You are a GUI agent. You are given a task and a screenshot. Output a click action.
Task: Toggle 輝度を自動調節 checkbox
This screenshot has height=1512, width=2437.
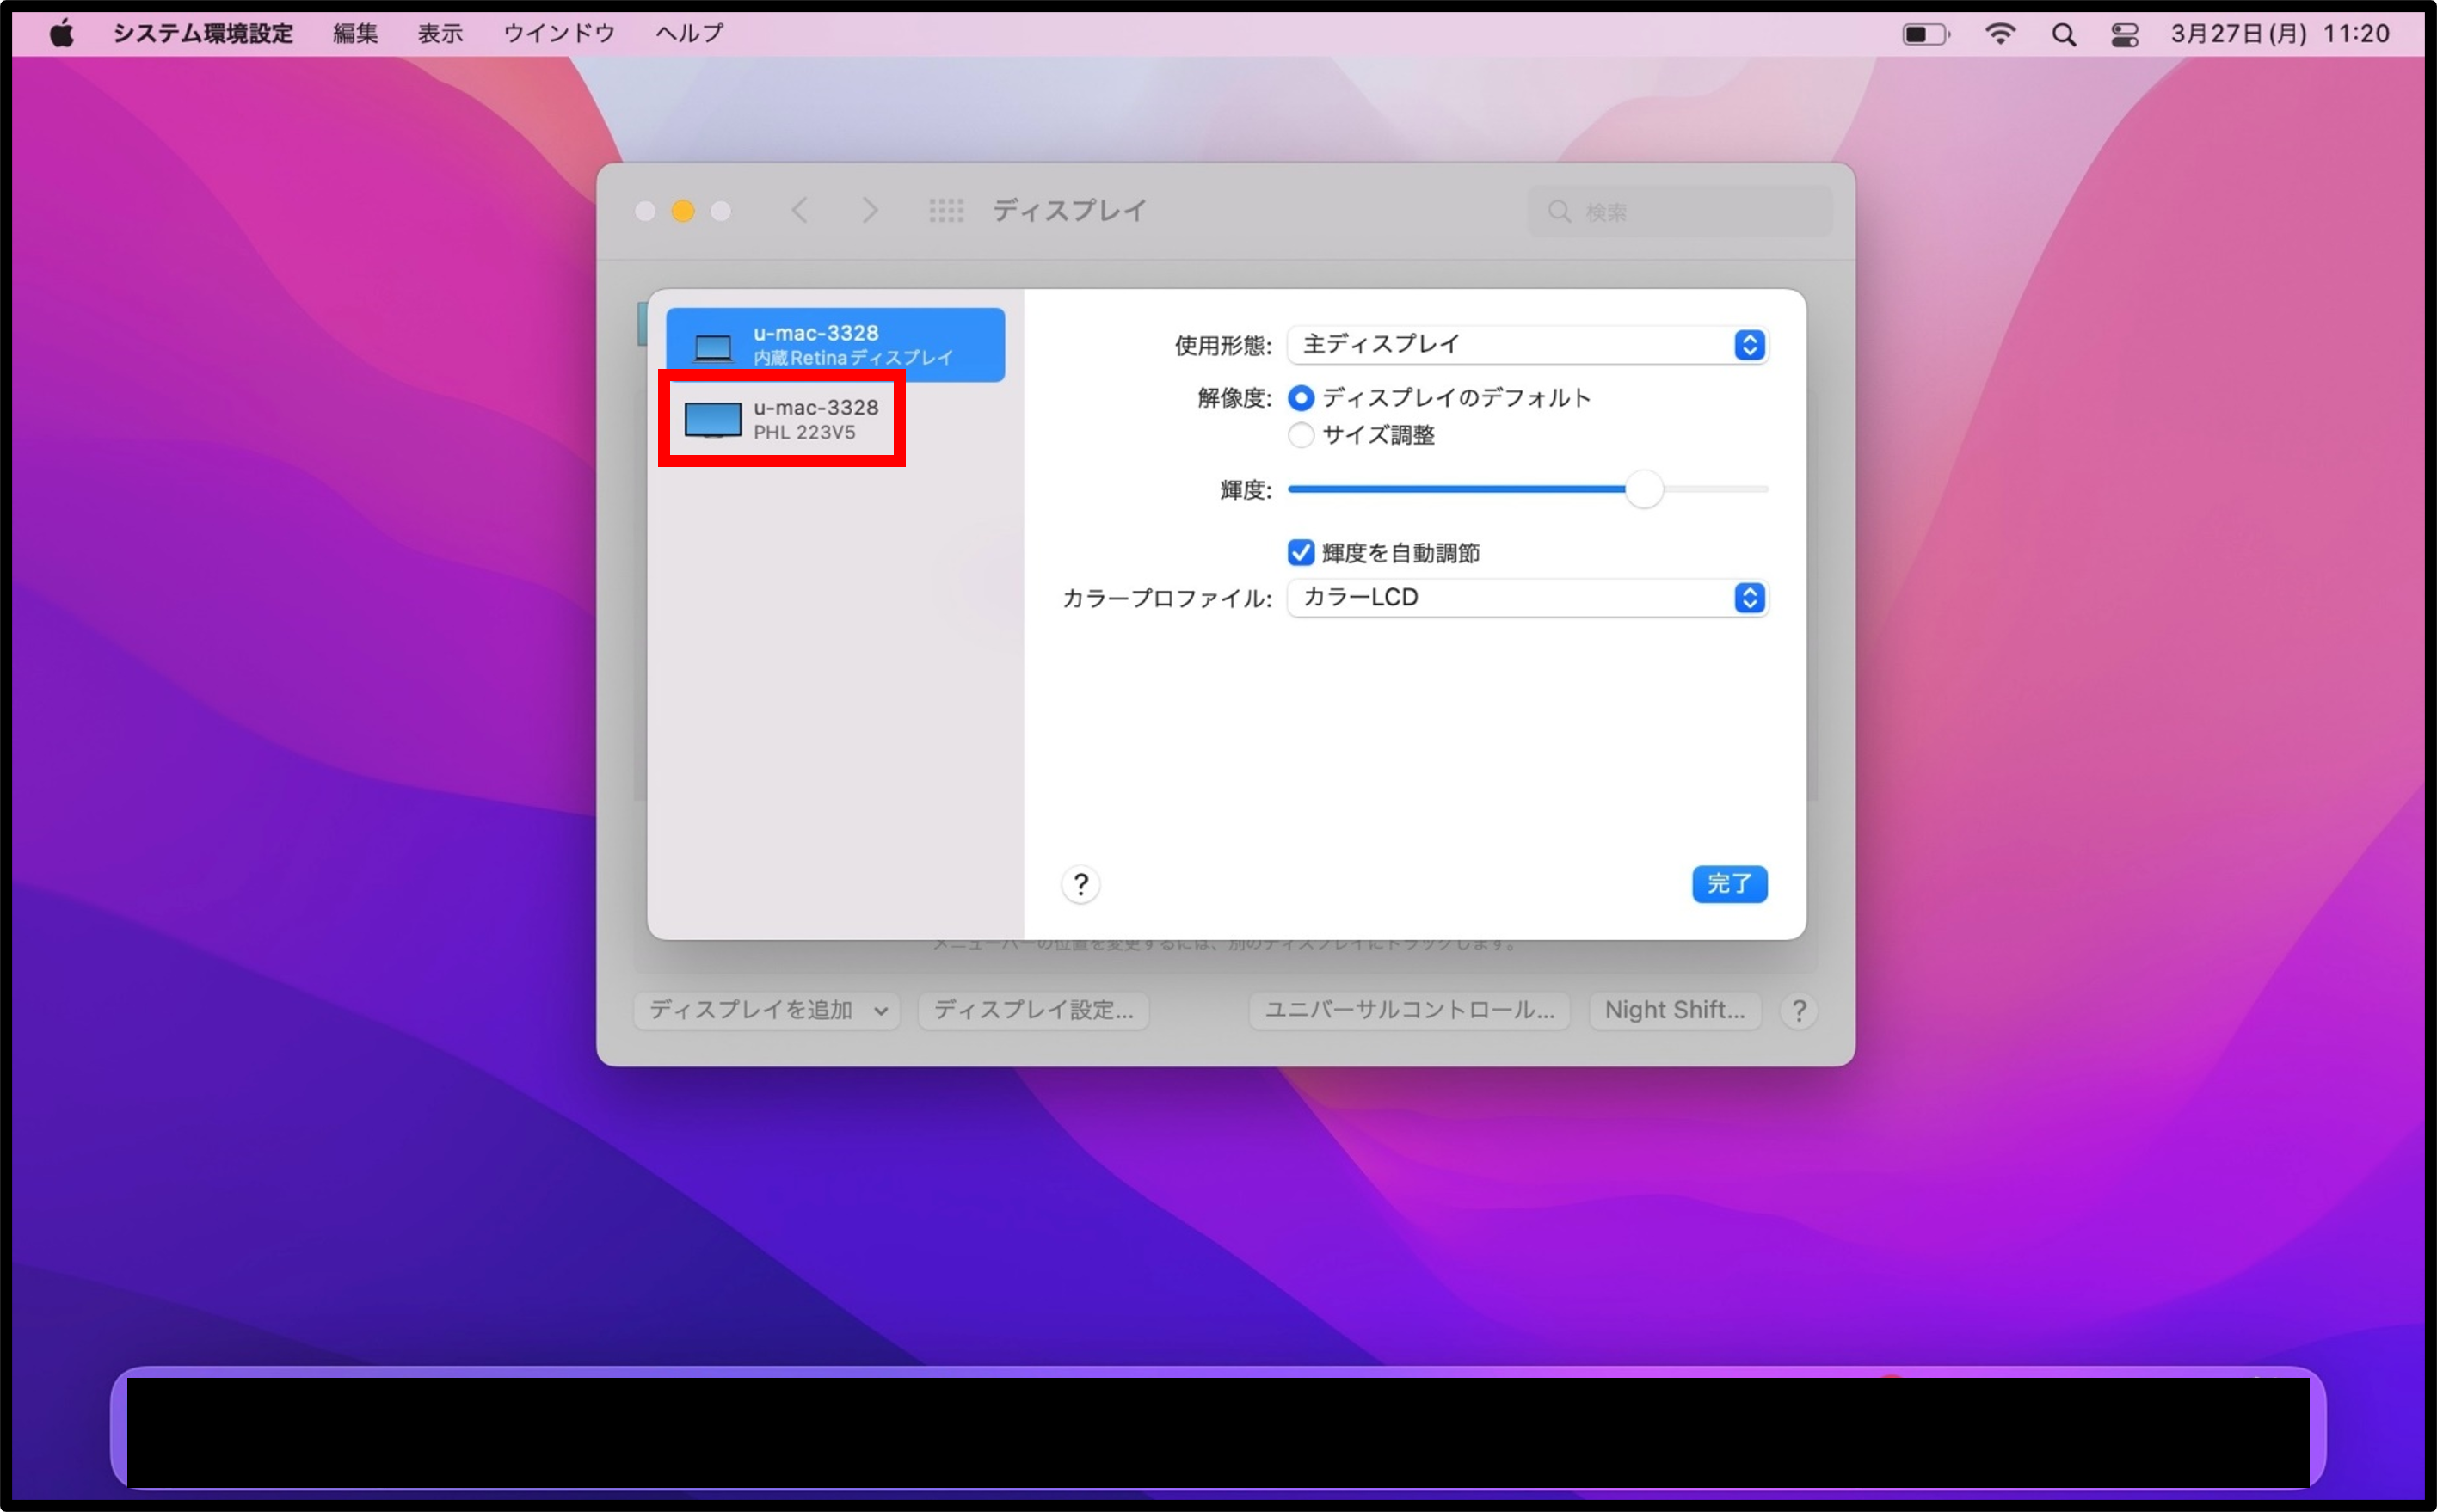(x=1301, y=553)
